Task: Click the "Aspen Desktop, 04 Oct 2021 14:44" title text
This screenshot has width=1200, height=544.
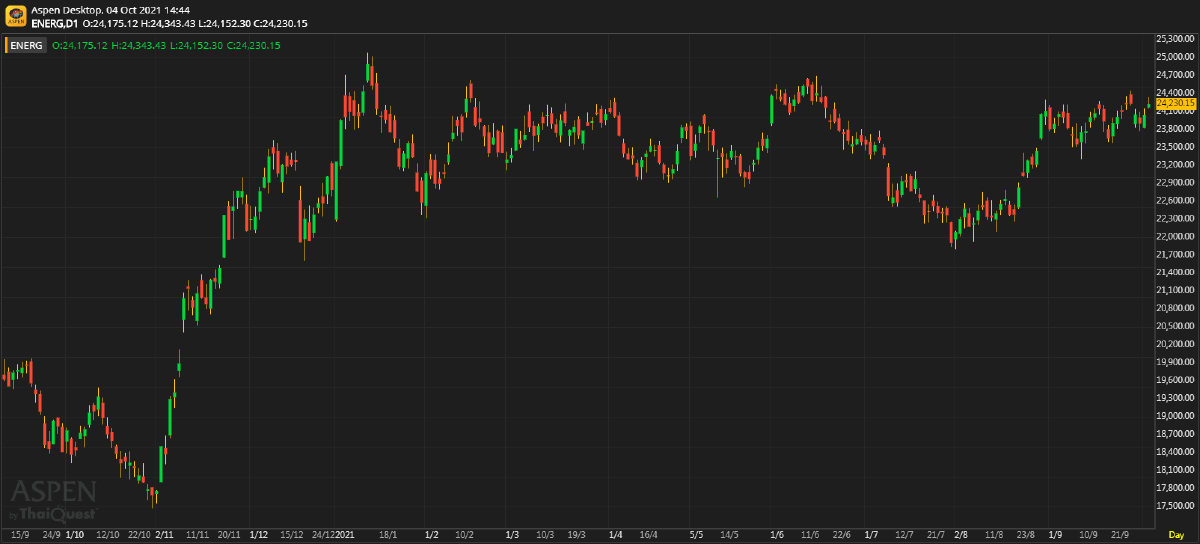Action: tap(111, 9)
